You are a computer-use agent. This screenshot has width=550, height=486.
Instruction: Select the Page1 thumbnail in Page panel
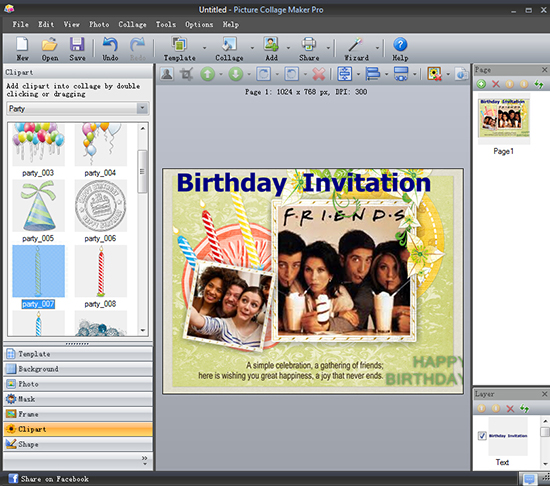[504, 119]
